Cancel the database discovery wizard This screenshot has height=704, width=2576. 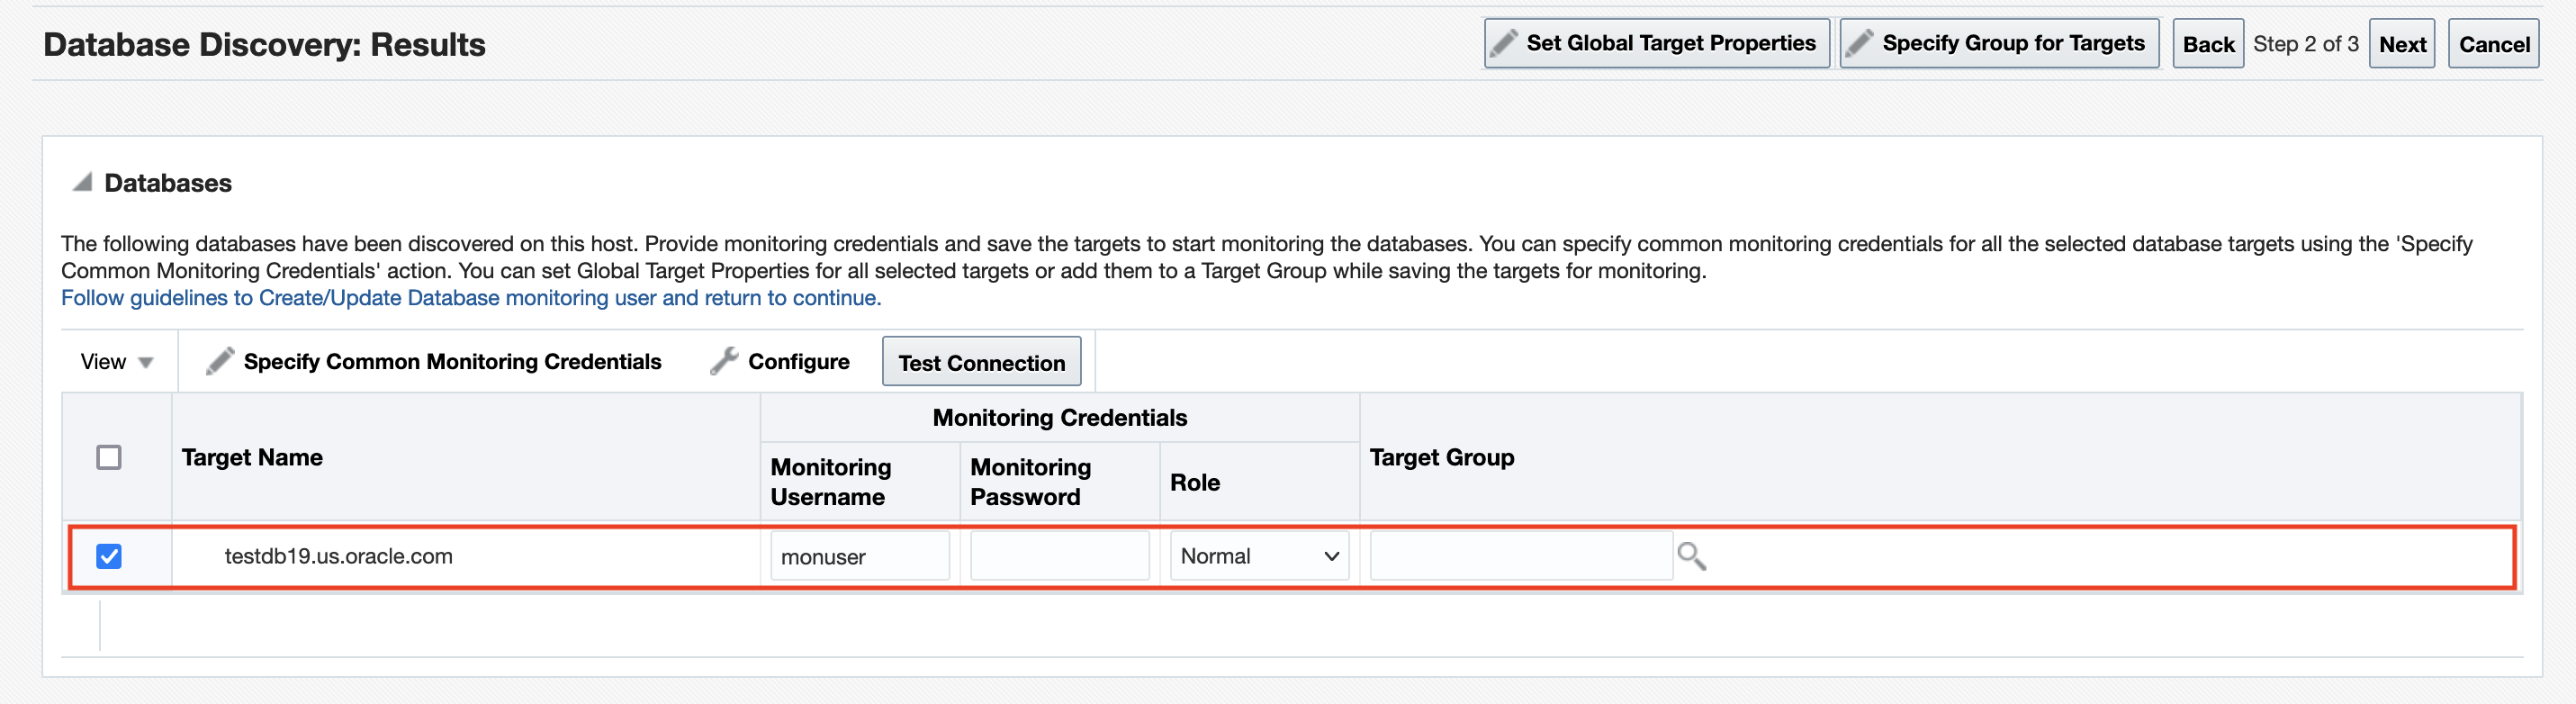pos(2493,44)
